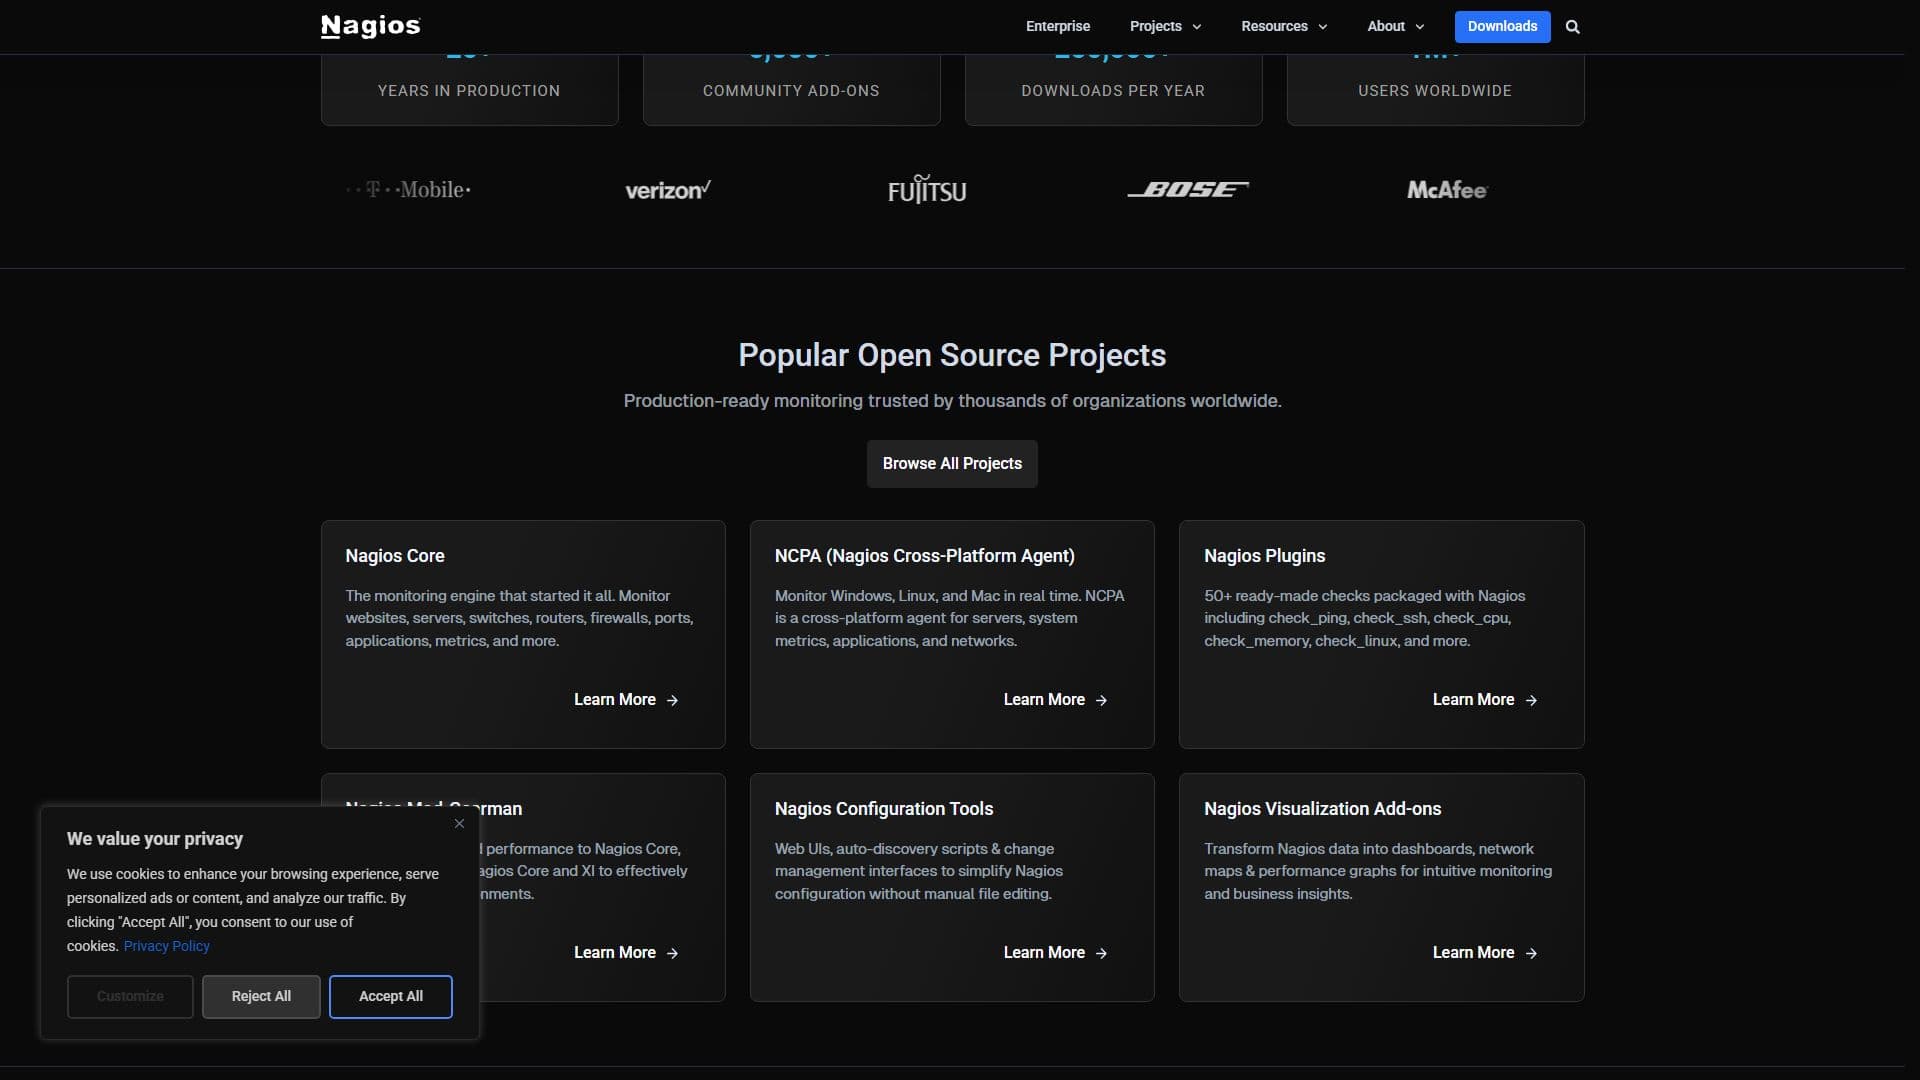The width and height of the screenshot is (1920, 1080).
Task: Click Learn More on Configuration Tools card
Action: pyautogui.click(x=1055, y=953)
